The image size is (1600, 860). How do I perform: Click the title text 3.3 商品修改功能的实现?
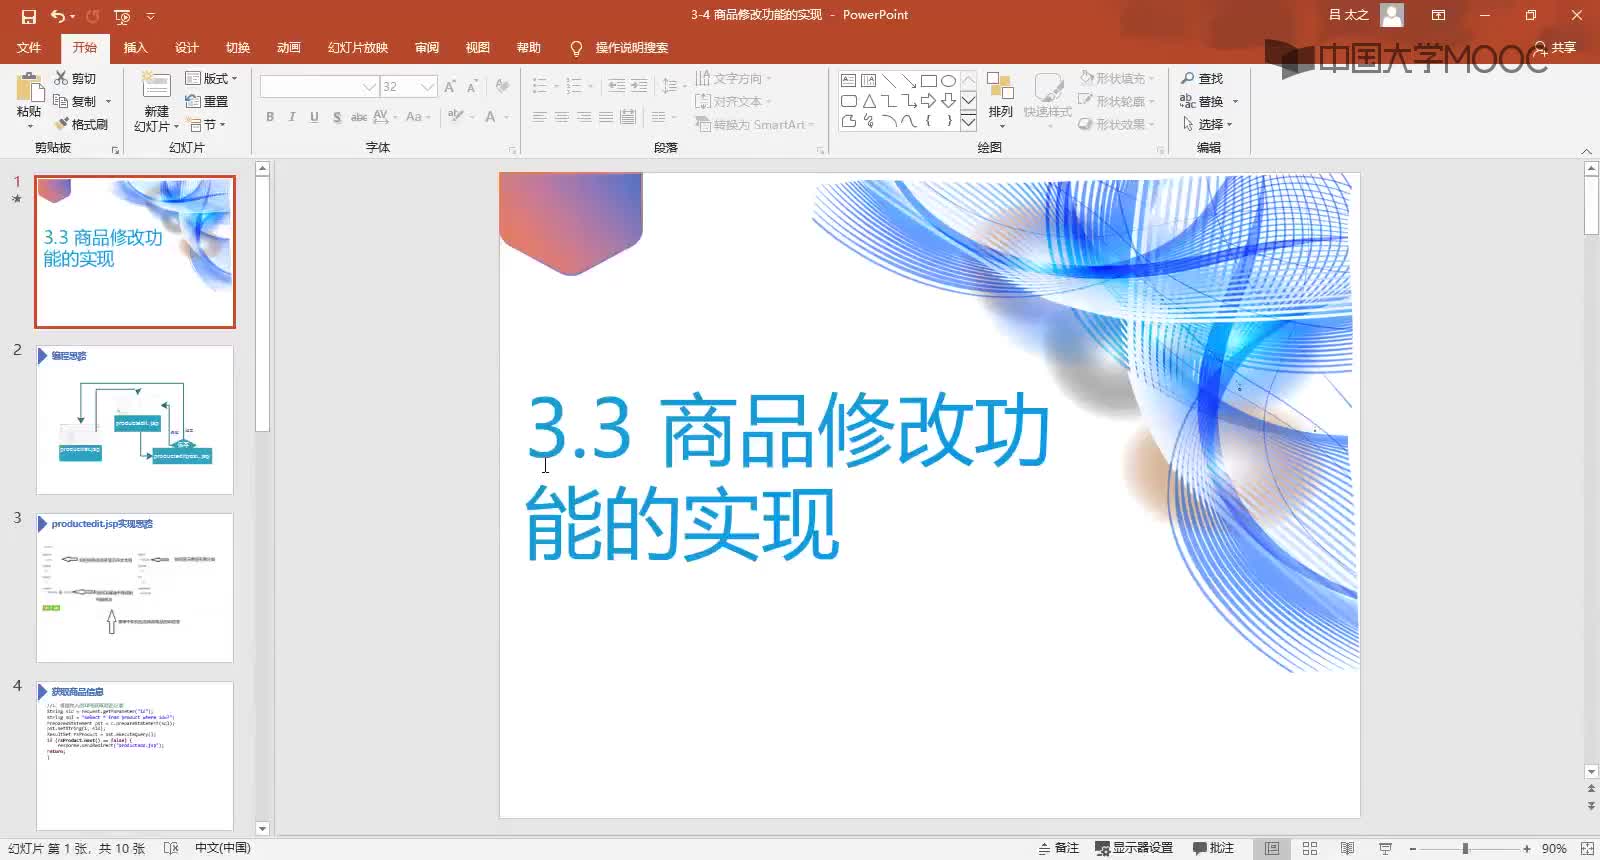788,477
